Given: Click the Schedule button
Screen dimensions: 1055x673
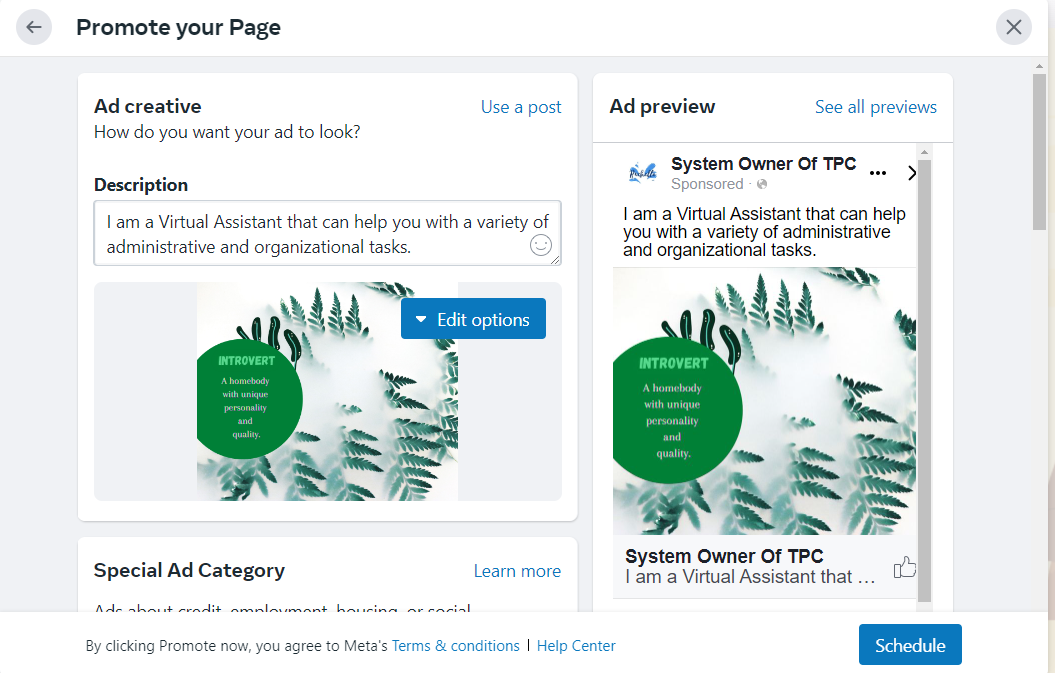Looking at the screenshot, I should (x=910, y=645).
